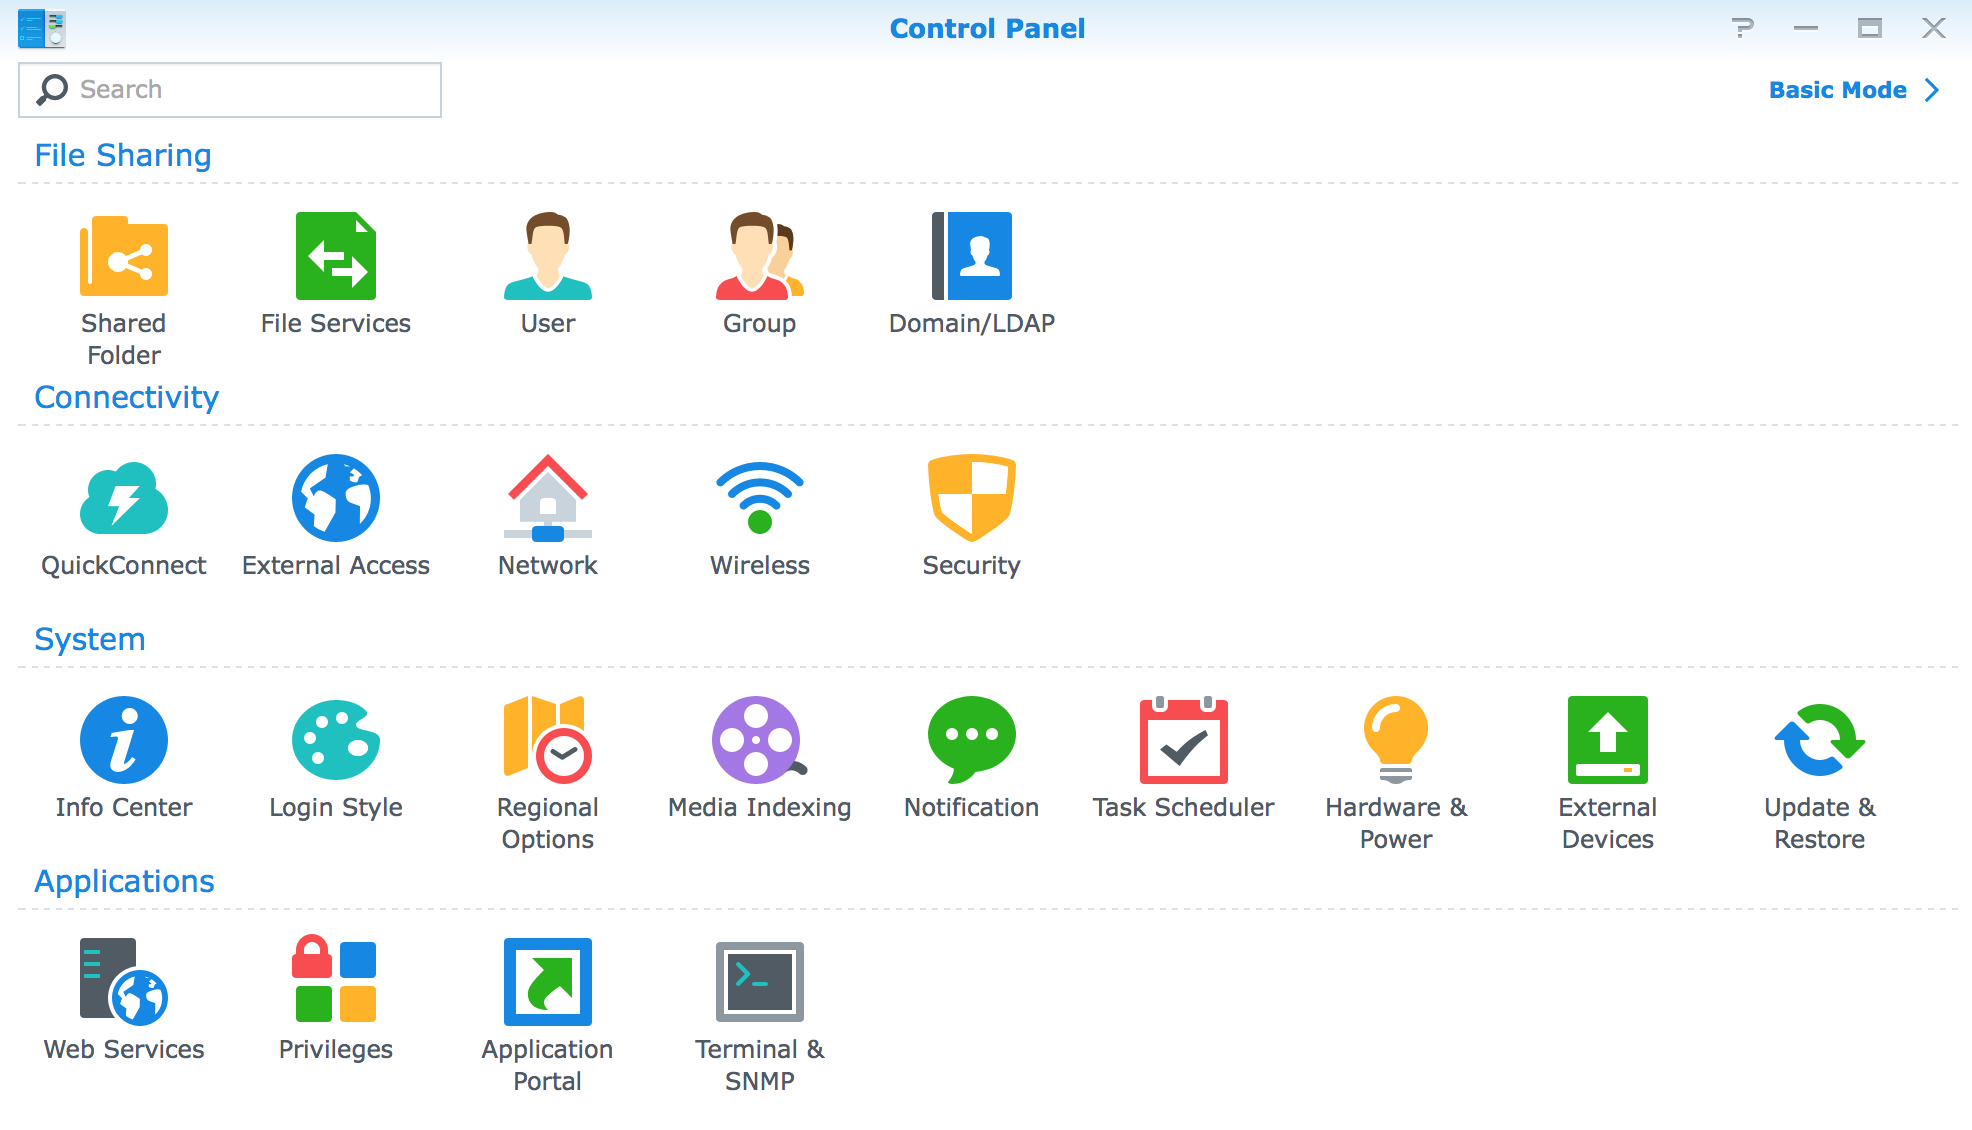The width and height of the screenshot is (1972, 1130).
Task: Click the Control Panel window title
Action: 987,28
